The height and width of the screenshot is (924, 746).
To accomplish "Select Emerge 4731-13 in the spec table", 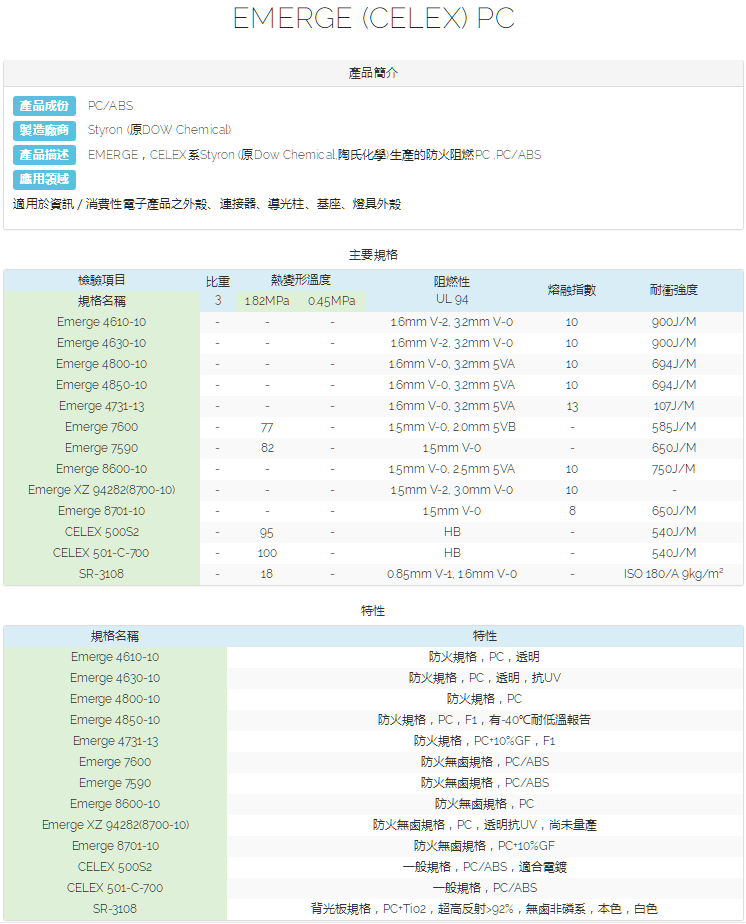I will coord(101,406).
